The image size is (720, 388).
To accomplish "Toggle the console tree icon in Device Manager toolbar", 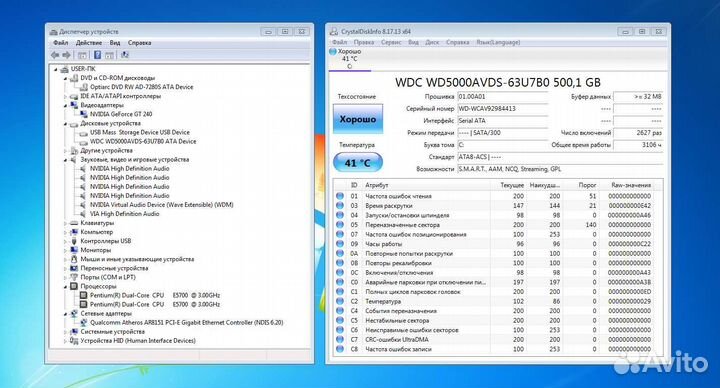I will pos(82,55).
